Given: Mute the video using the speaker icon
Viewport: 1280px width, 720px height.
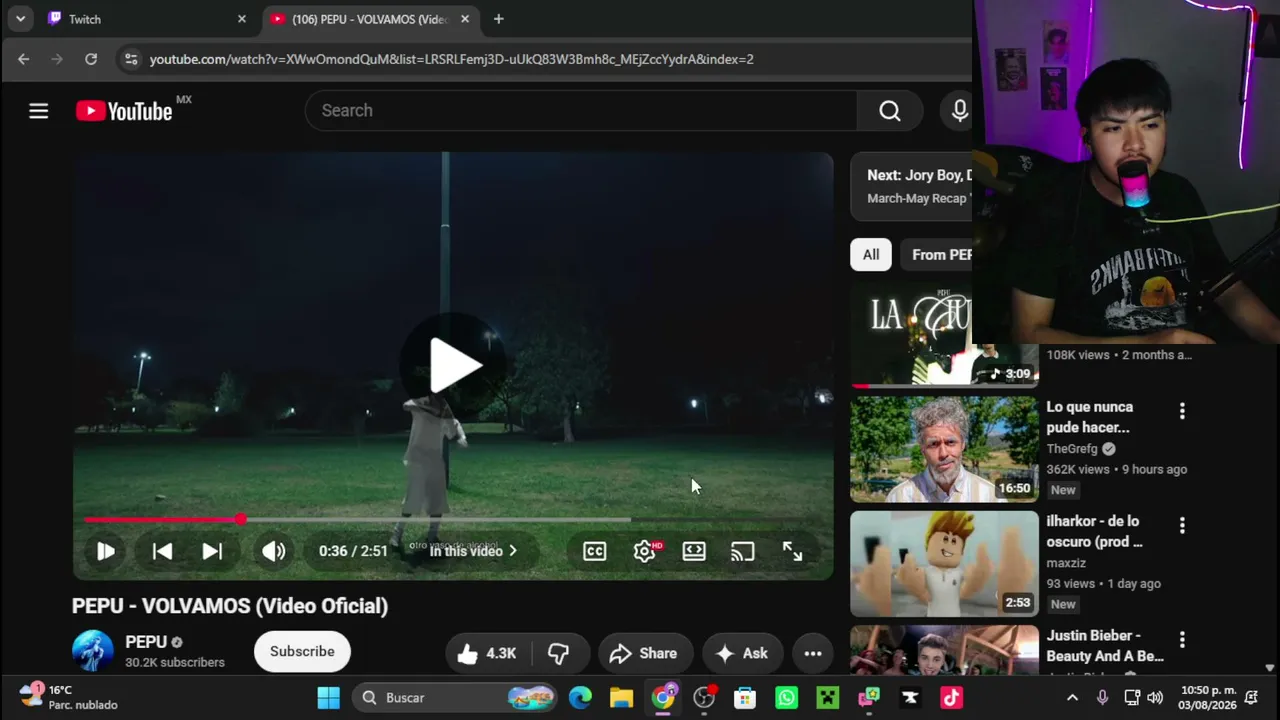Looking at the screenshot, I should click(273, 551).
